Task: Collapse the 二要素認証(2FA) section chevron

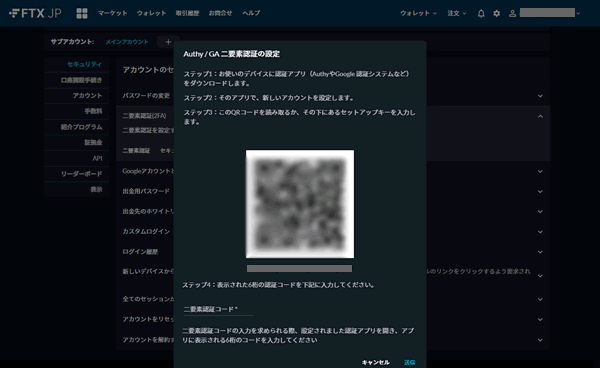Action: [540, 116]
